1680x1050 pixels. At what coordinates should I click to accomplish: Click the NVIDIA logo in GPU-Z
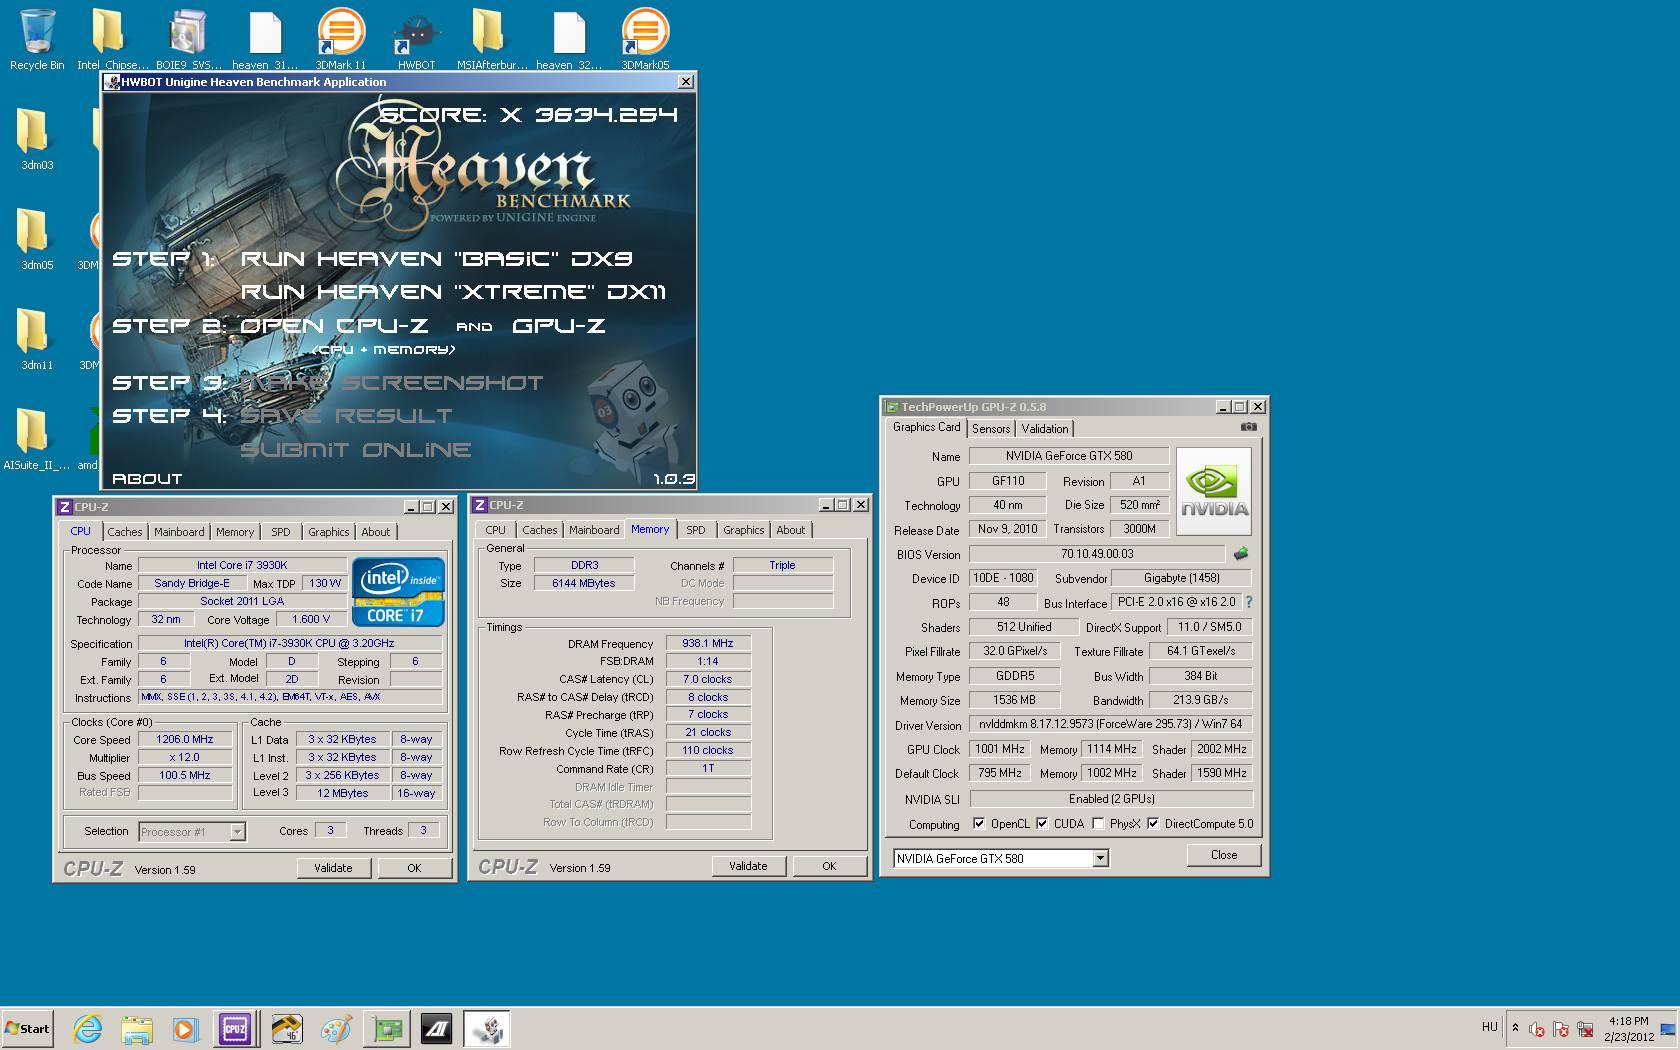(x=1214, y=491)
